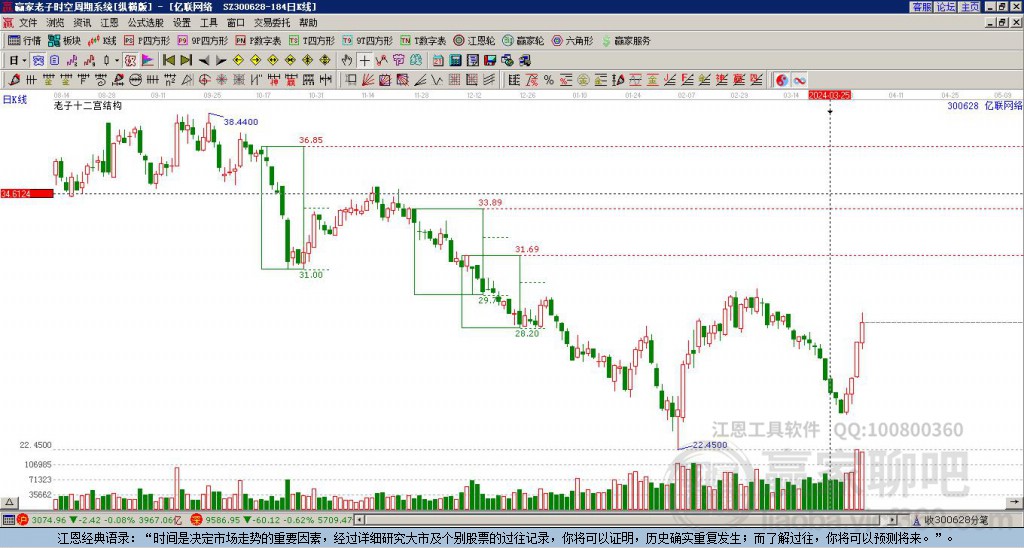Click the save floppy disk icon

click(x=490, y=61)
